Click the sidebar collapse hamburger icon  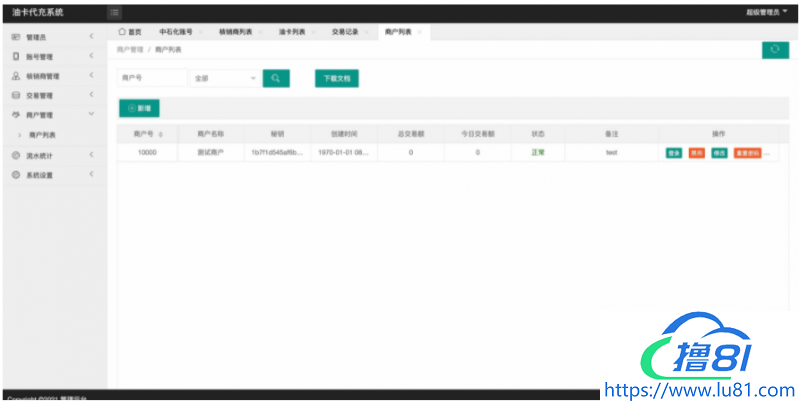(x=115, y=12)
